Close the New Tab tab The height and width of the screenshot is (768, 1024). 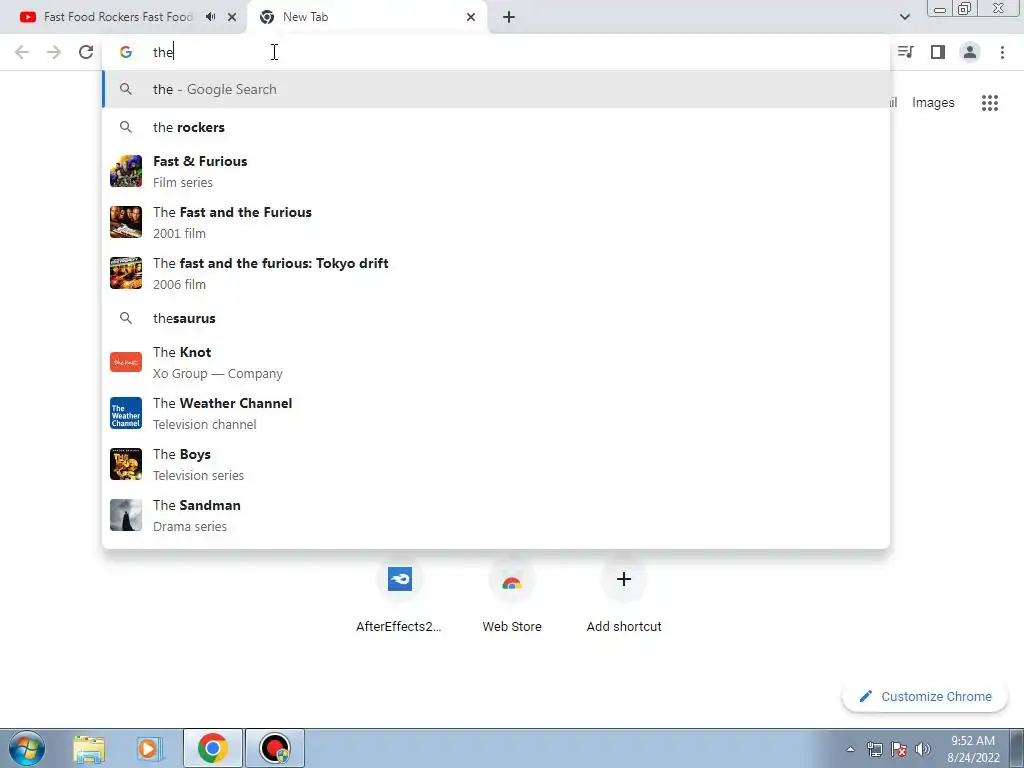[x=471, y=17]
